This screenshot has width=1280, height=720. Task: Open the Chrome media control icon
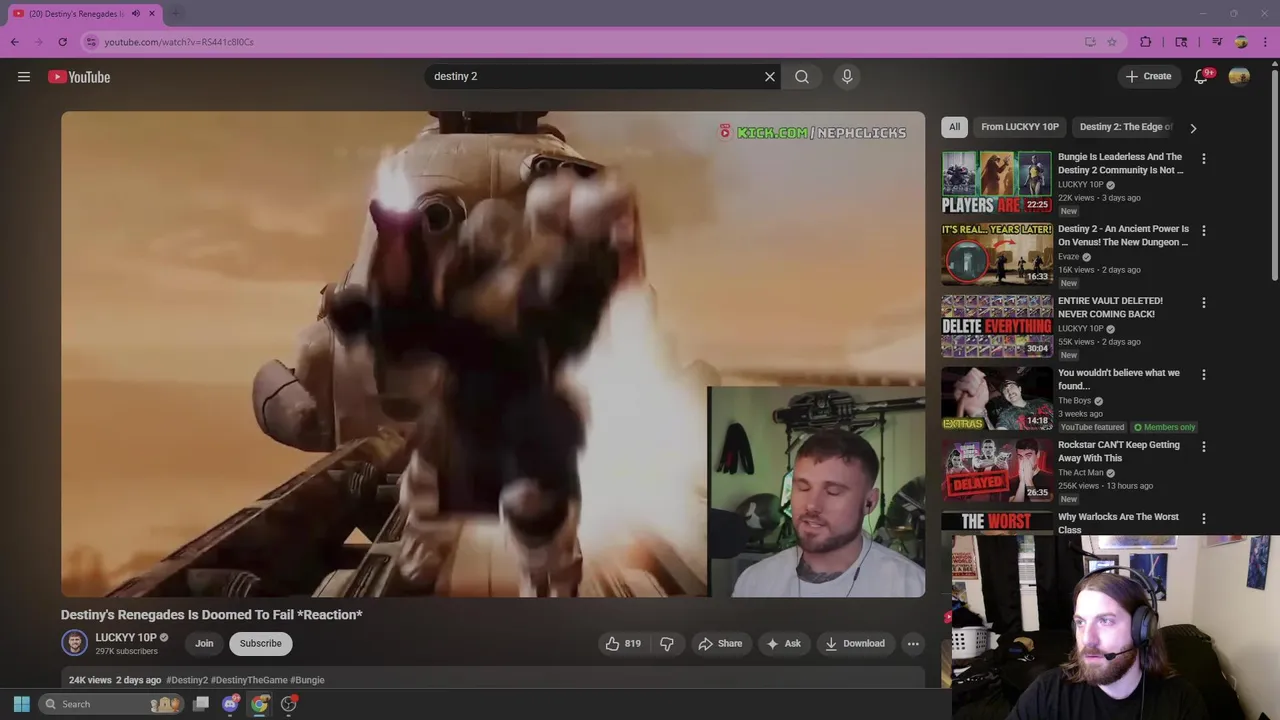(1217, 42)
